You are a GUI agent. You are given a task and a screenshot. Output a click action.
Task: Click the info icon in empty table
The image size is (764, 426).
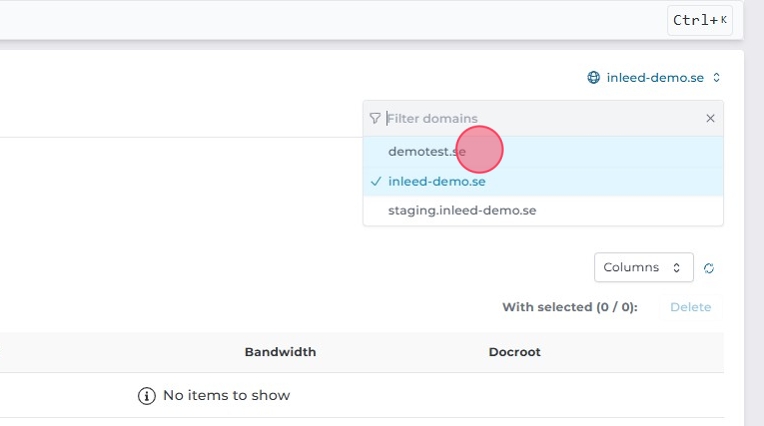pos(146,395)
